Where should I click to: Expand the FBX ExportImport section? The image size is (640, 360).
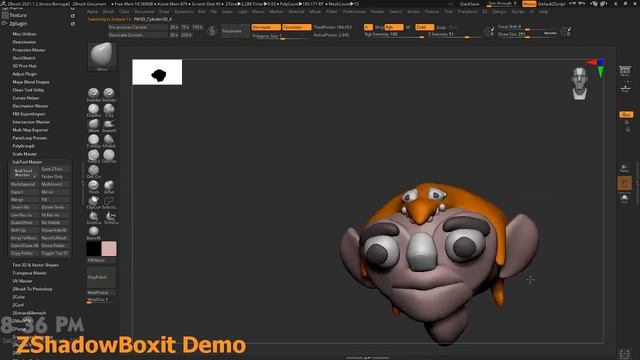(29, 114)
